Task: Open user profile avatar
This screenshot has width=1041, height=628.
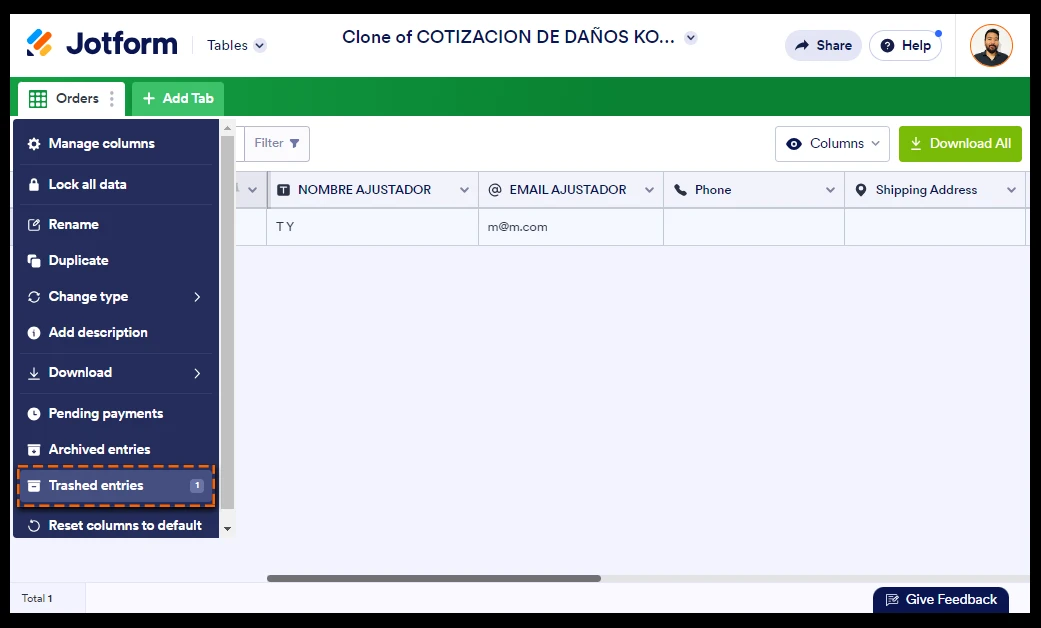Action: click(x=990, y=45)
